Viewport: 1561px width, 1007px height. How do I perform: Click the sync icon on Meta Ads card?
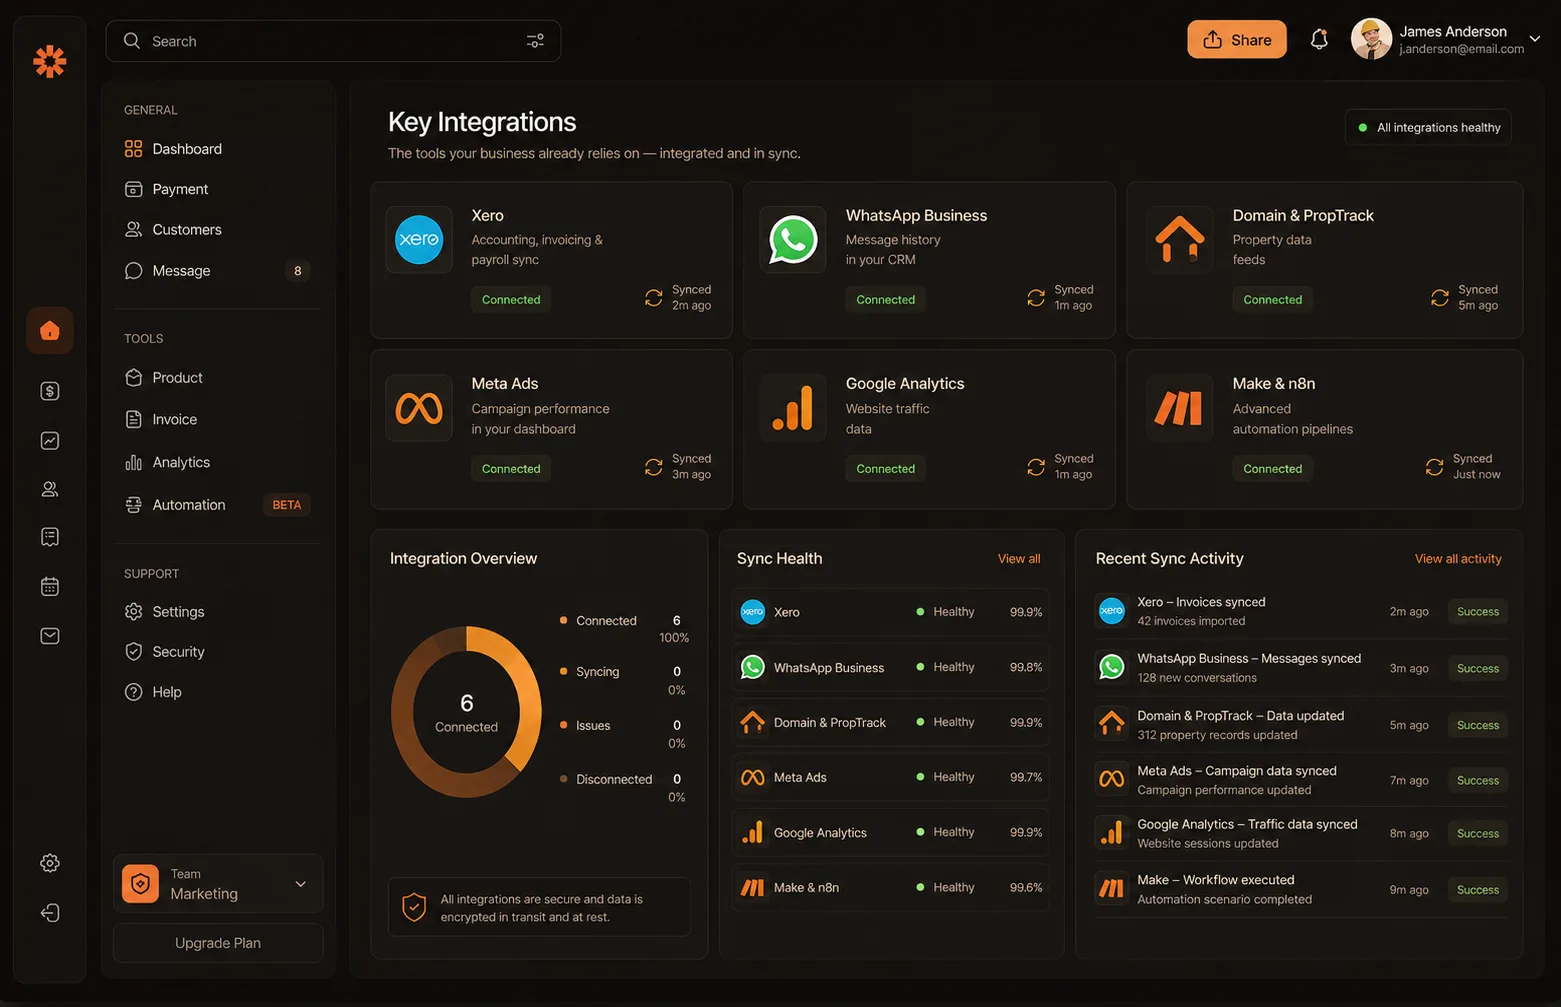click(x=653, y=467)
